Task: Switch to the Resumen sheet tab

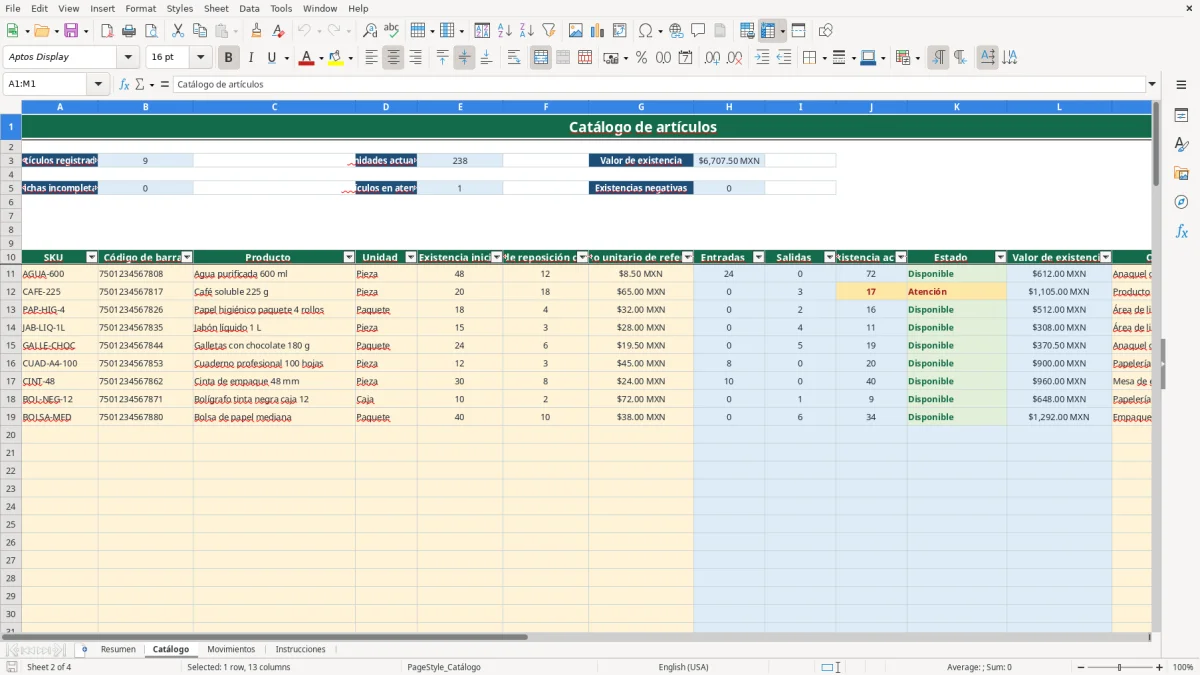Action: click(118, 649)
